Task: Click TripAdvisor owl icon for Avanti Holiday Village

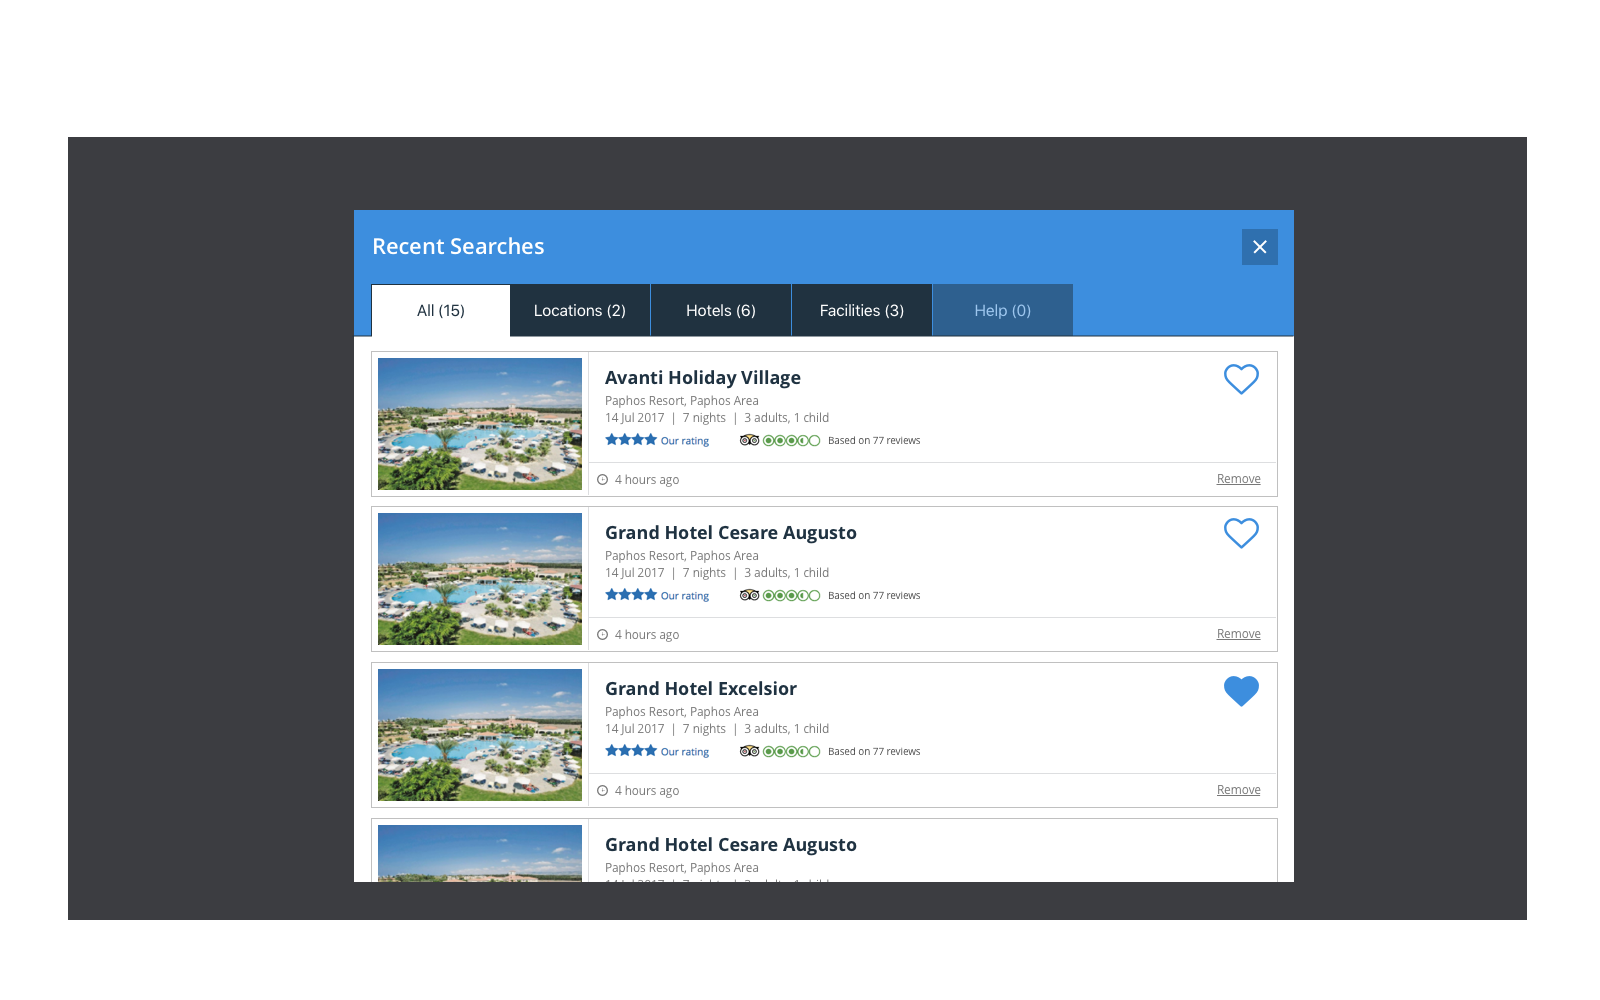Action: coord(749,440)
